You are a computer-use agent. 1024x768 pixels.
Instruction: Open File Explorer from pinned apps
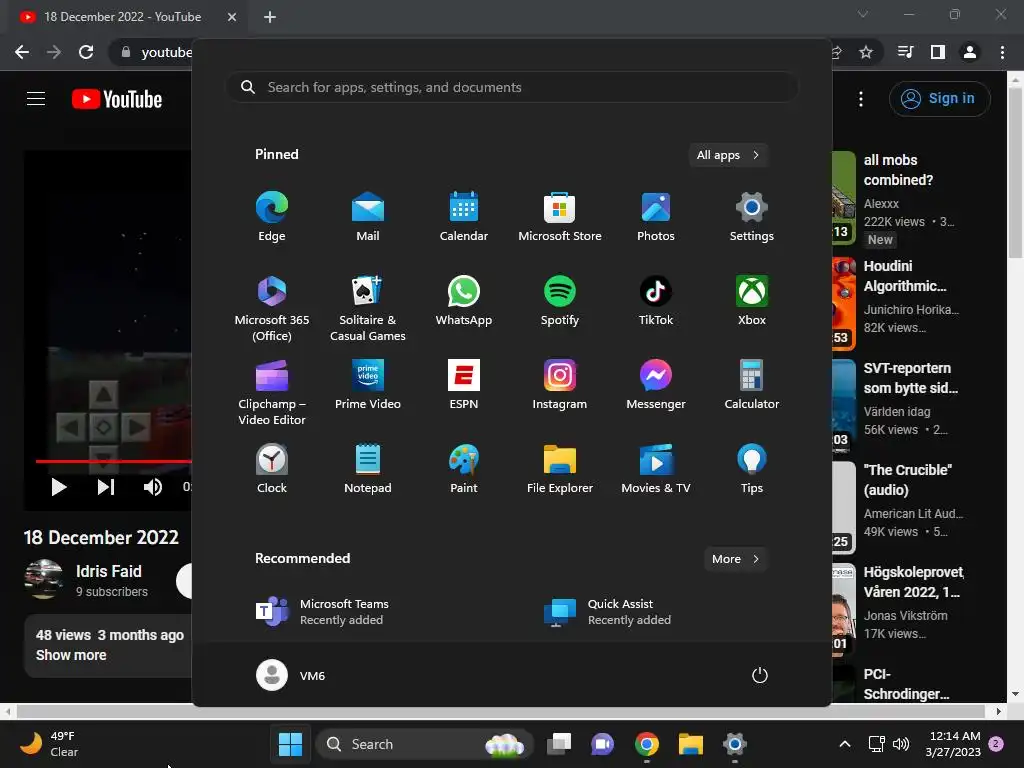point(560,469)
